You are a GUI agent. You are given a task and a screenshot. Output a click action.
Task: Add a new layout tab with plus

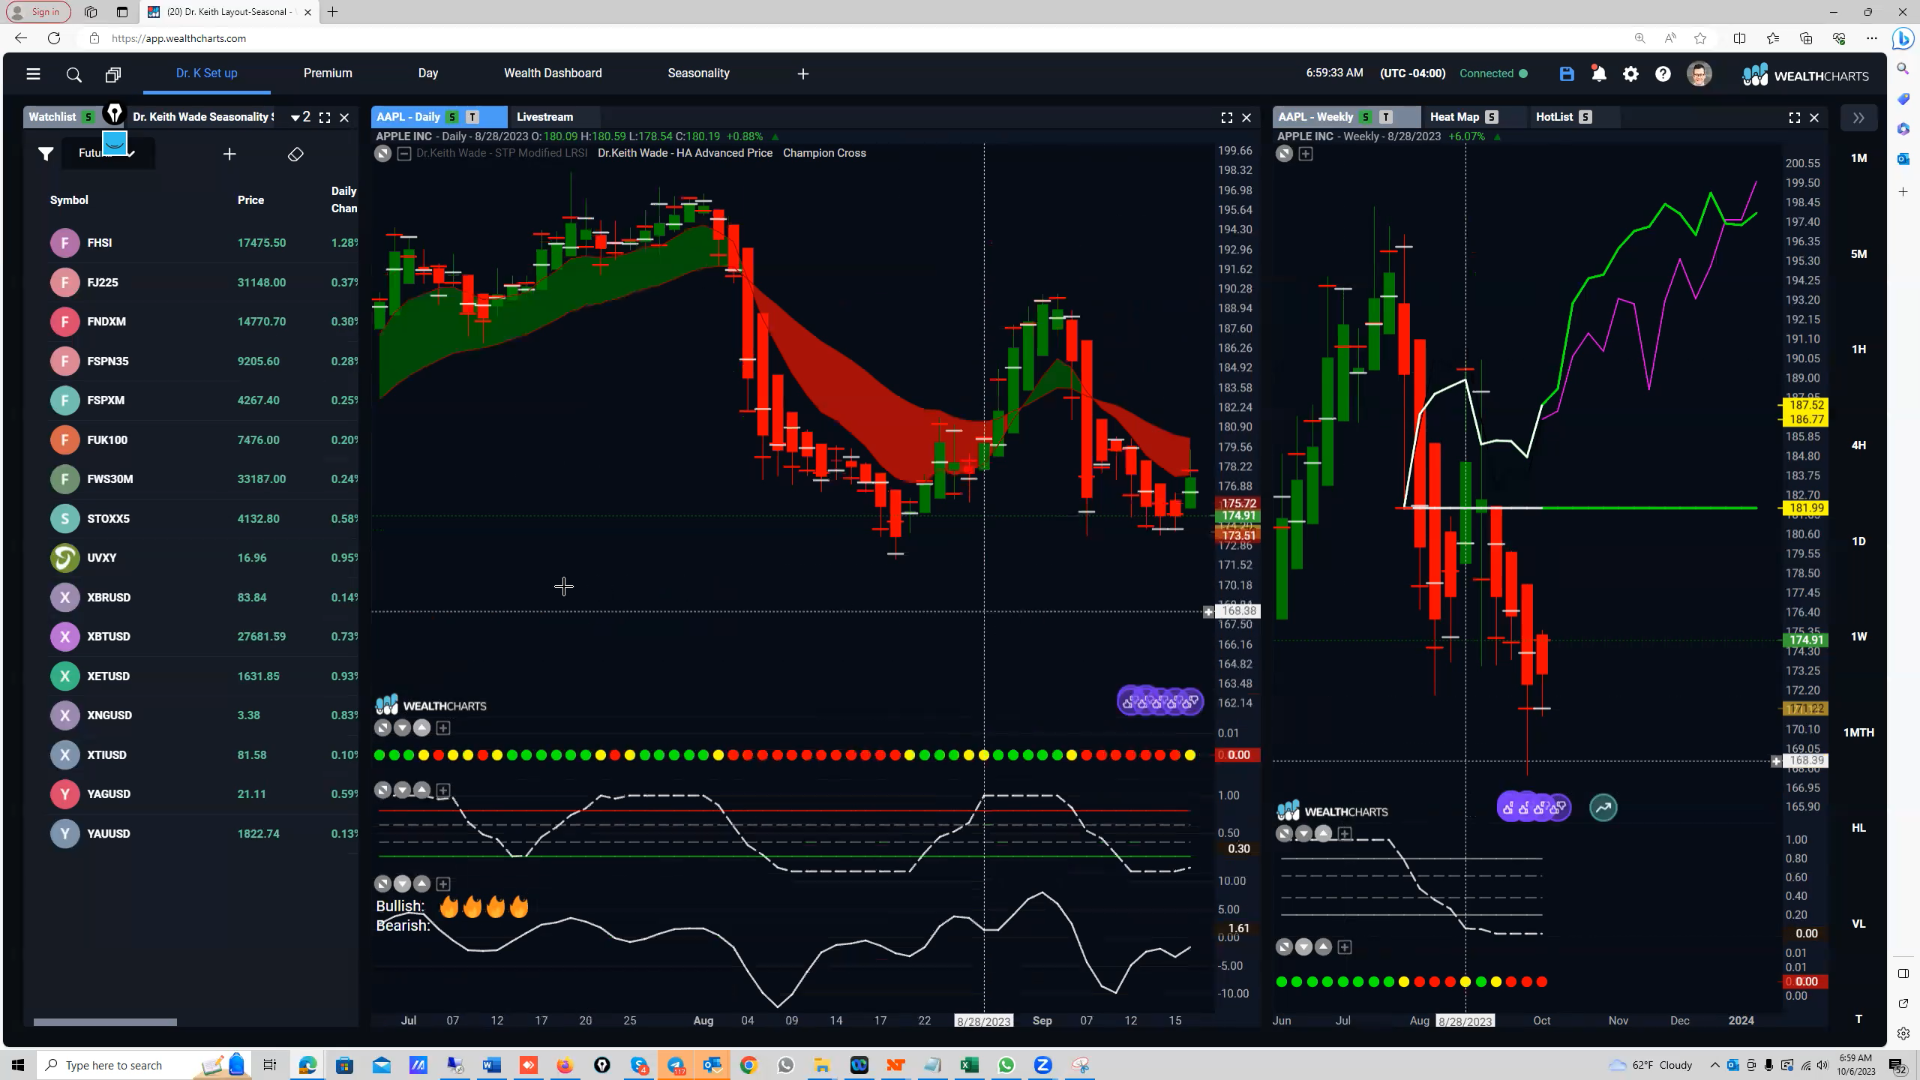click(x=803, y=74)
